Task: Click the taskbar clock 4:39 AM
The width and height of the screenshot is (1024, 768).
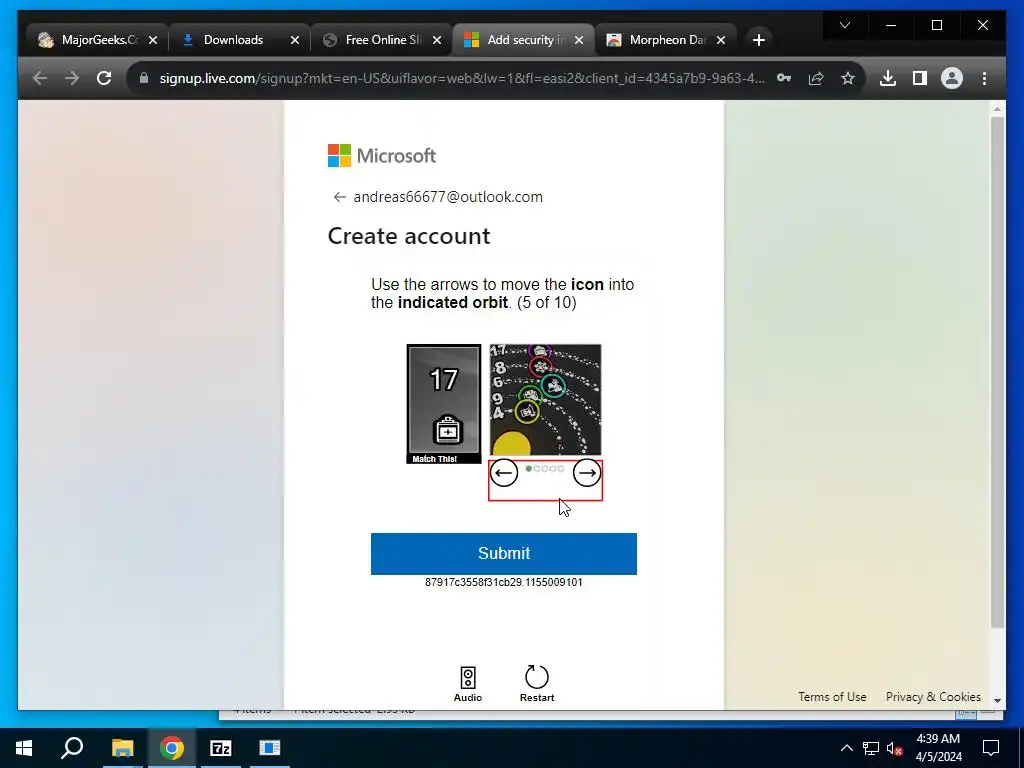Action: pyautogui.click(x=938, y=748)
